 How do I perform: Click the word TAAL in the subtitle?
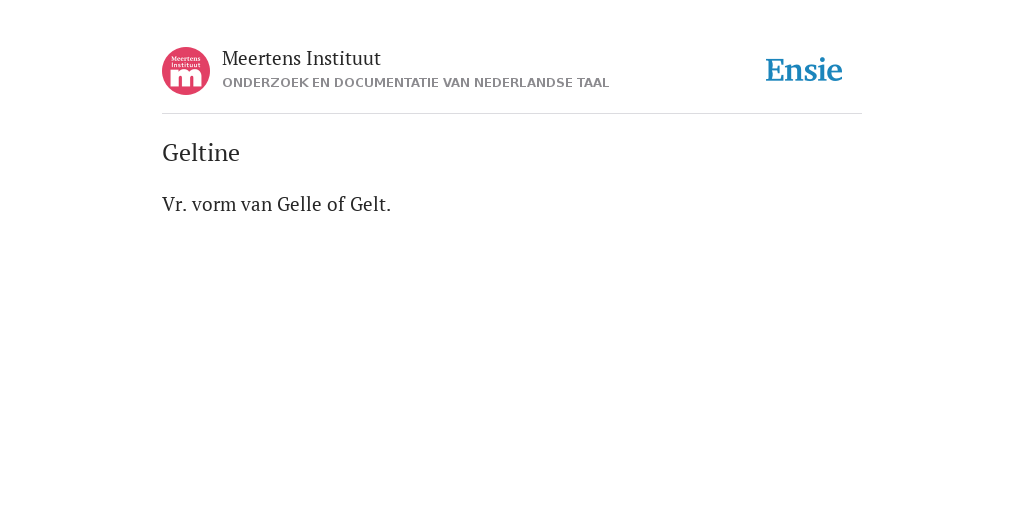593,83
